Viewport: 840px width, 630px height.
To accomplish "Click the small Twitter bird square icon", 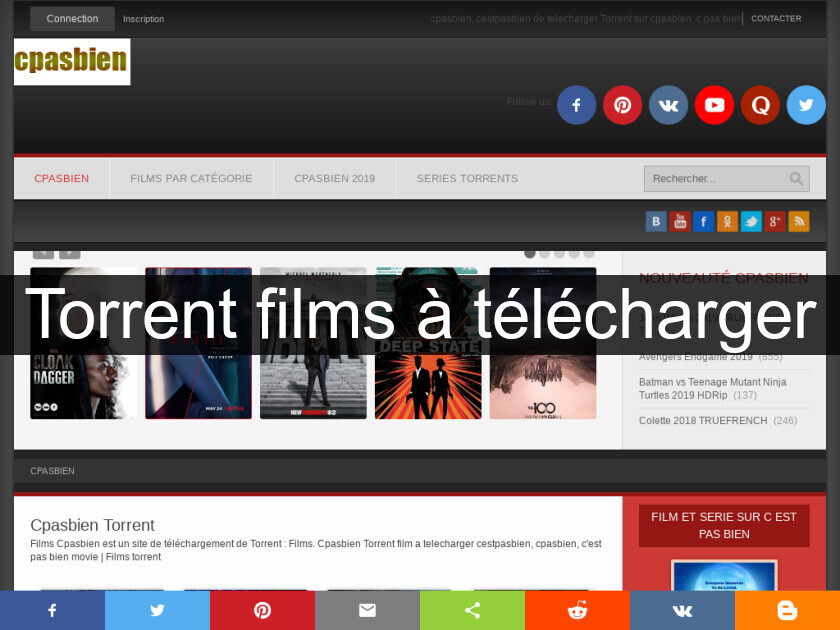I will click(x=751, y=221).
